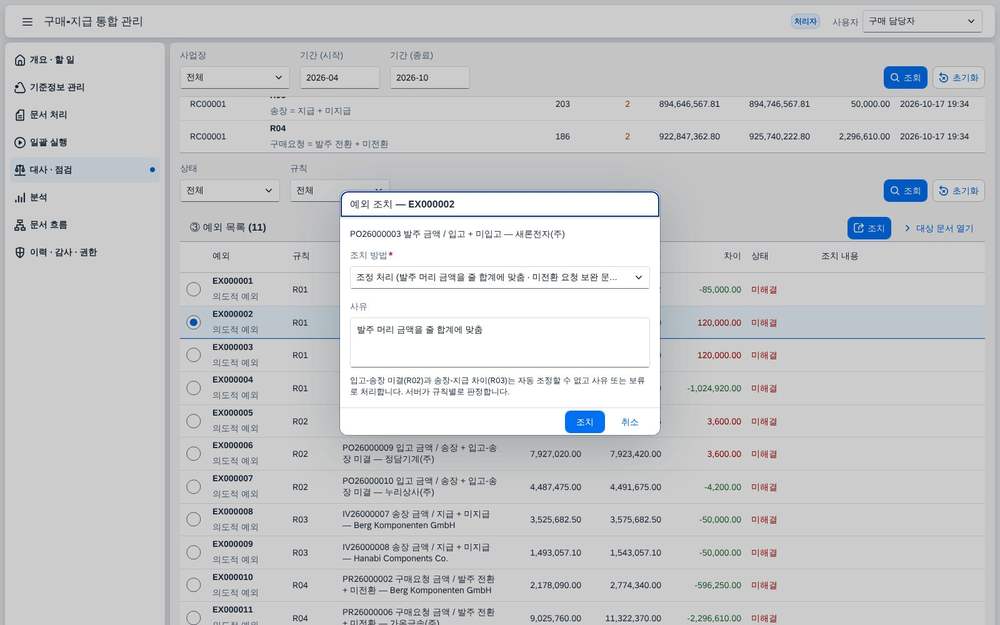Viewport: 1000px width, 625px height.
Task: Select radio for EX000008
Action: point(193,519)
